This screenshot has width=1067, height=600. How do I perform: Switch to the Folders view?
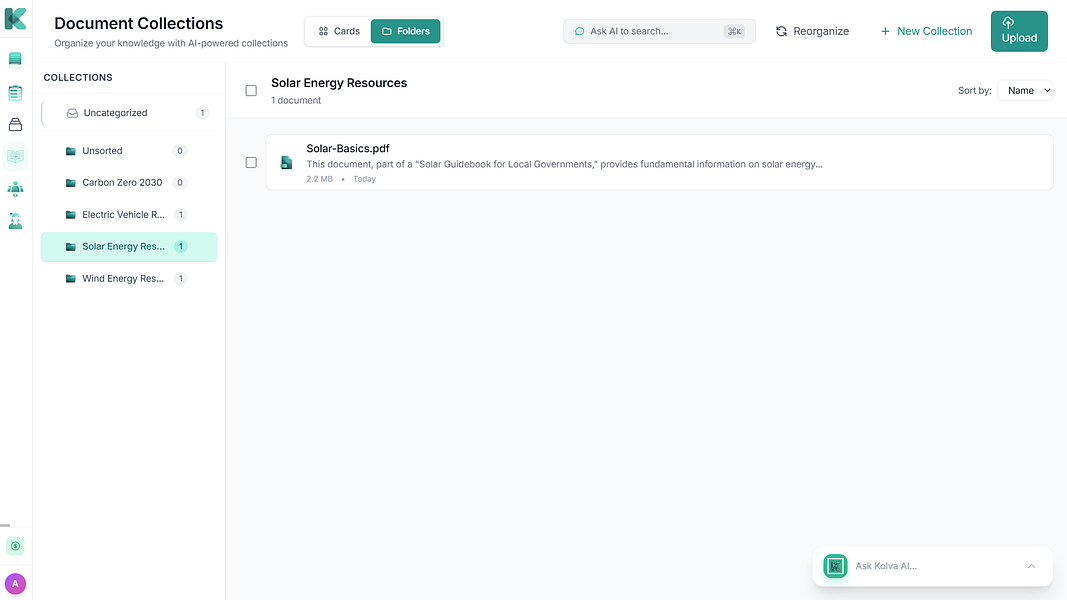coord(406,31)
